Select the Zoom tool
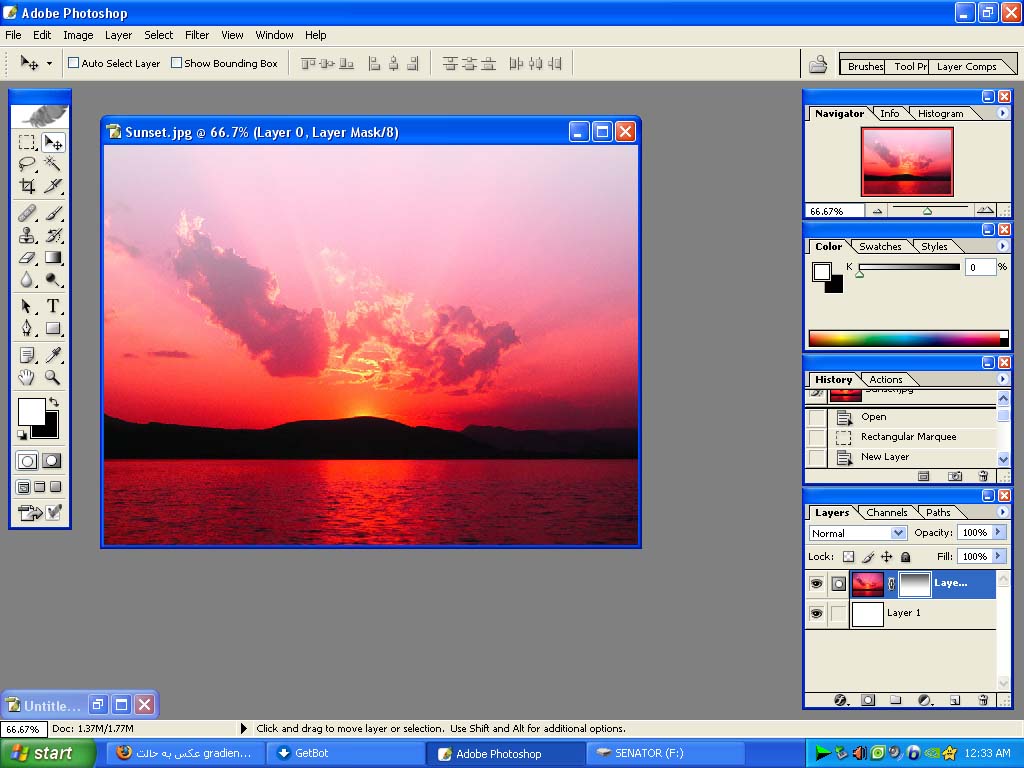This screenshot has width=1024, height=768. [52, 377]
